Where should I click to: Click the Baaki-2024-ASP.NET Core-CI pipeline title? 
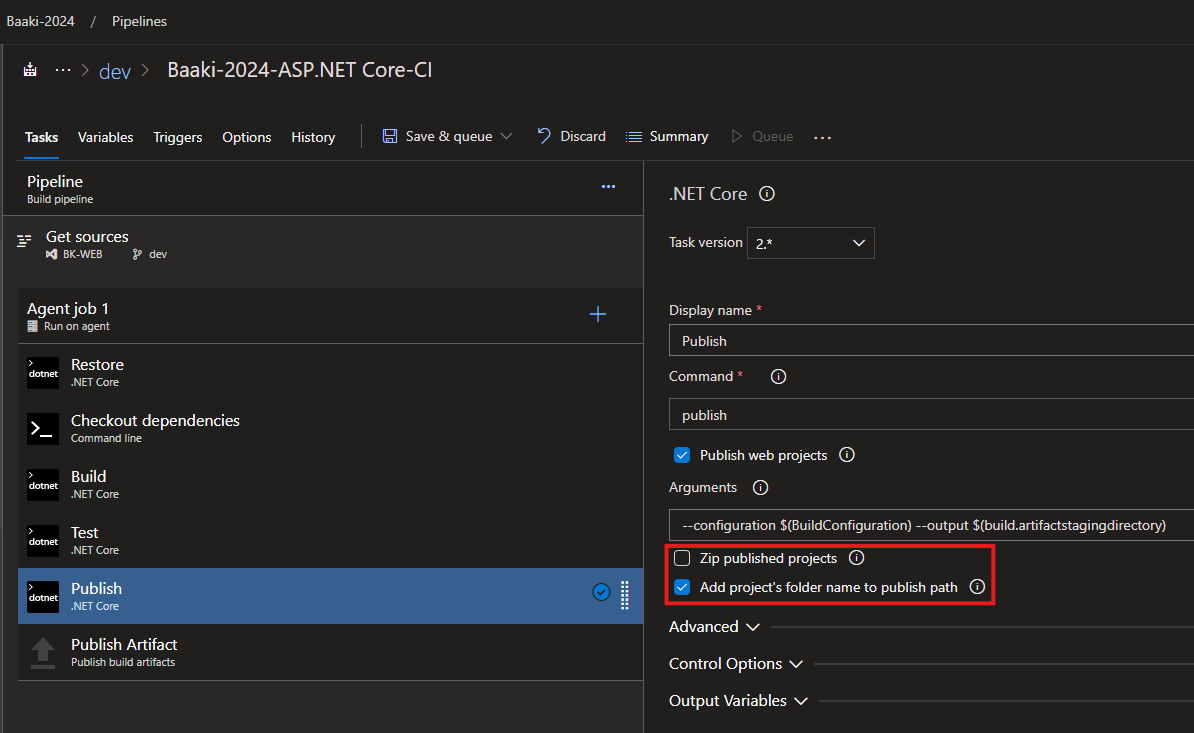pos(299,70)
